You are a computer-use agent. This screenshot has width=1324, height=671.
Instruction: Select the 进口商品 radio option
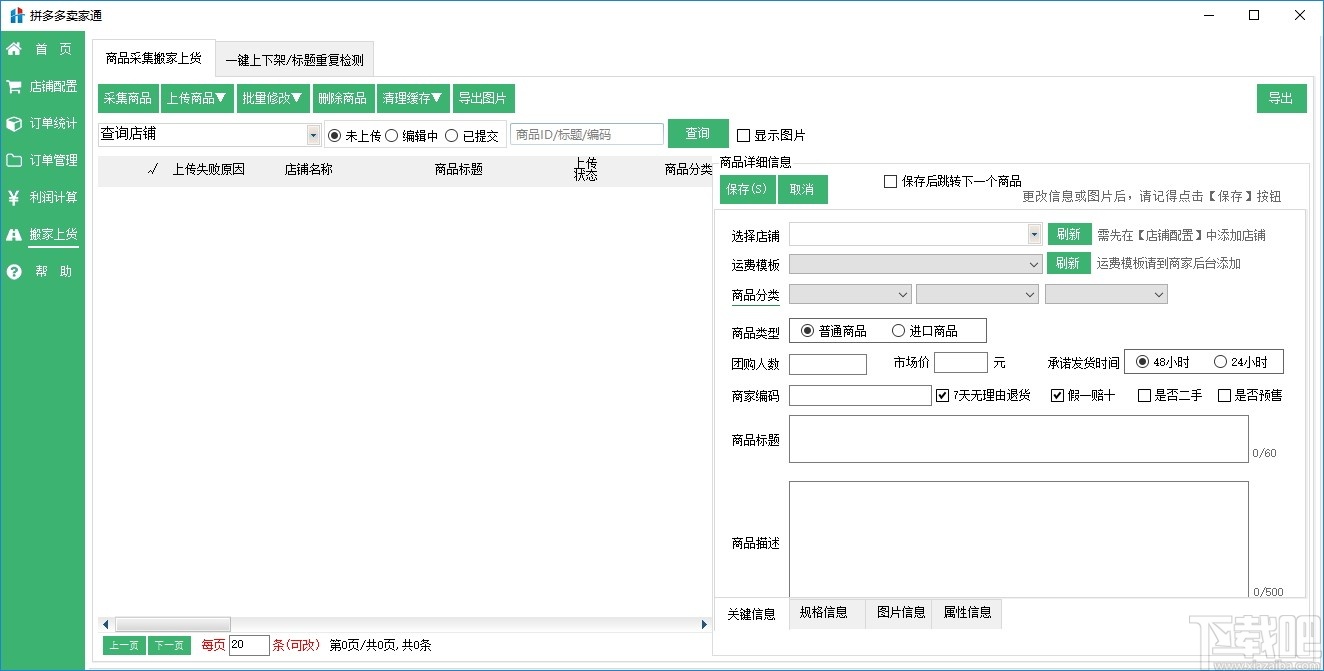(897, 330)
